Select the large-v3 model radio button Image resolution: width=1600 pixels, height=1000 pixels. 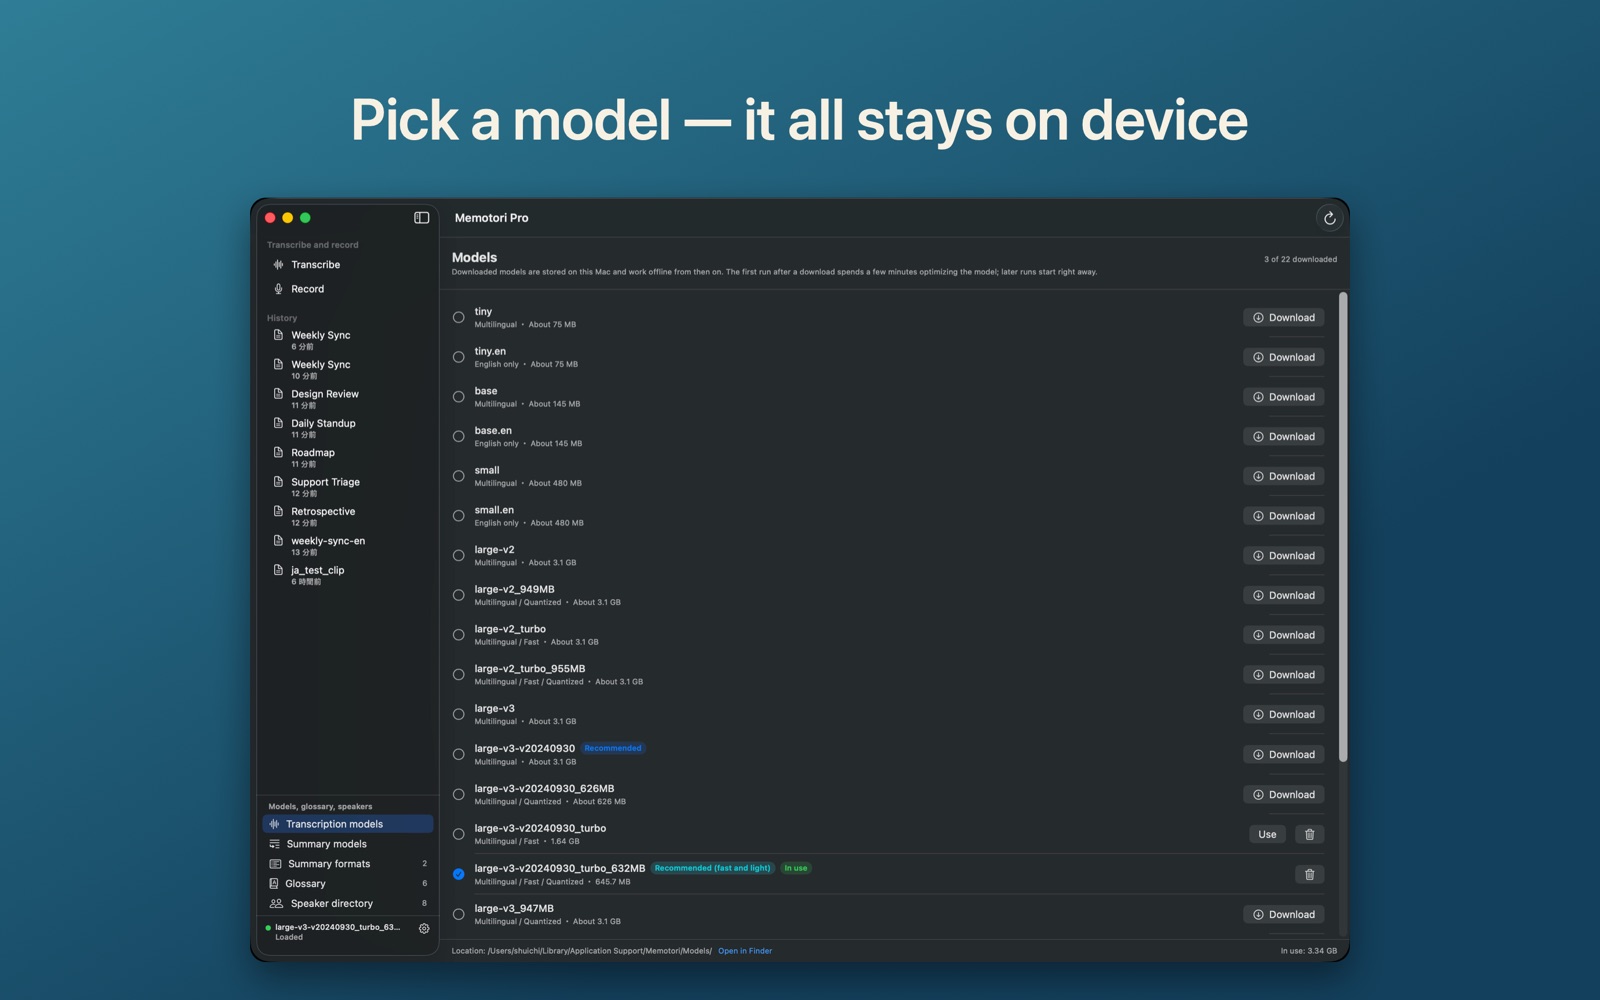click(458, 714)
